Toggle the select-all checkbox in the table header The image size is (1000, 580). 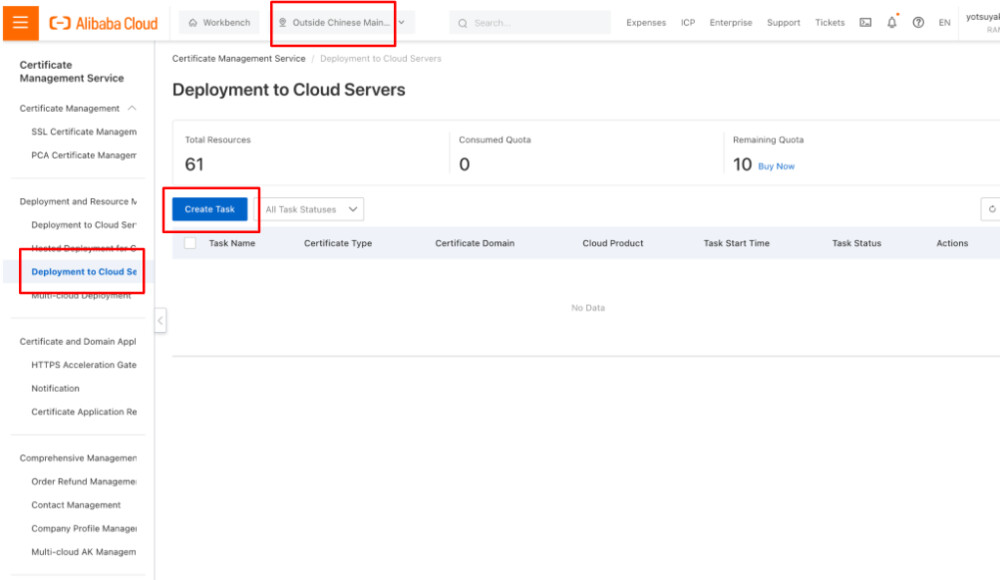point(189,242)
